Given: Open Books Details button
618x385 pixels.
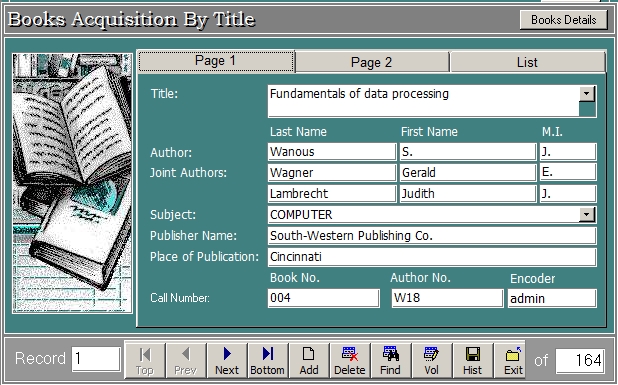Looking at the screenshot, I should click(x=564, y=20).
